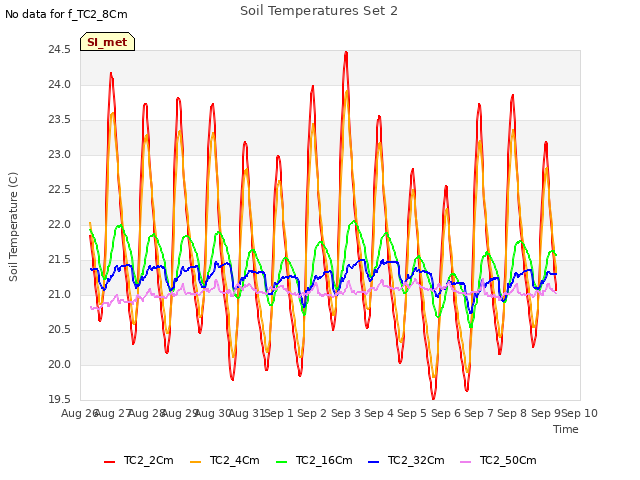Viewport: 640px width, 480px height.
Task: Click the Soil Temperature (C) axis label
Action: pos(13,227)
